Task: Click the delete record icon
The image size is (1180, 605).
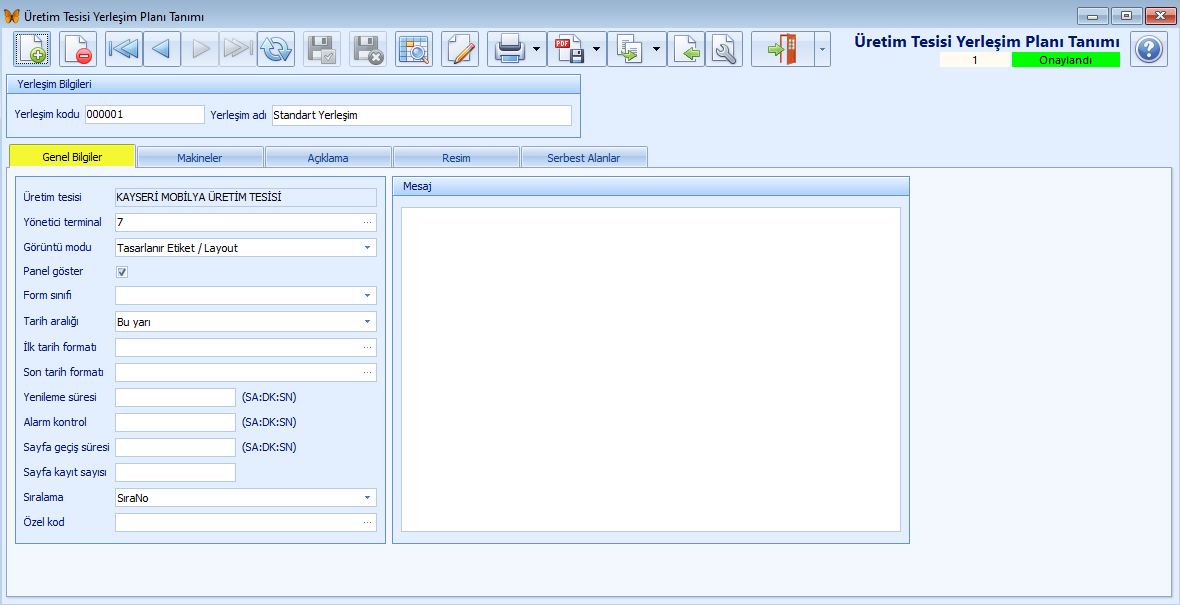Action: [78, 50]
